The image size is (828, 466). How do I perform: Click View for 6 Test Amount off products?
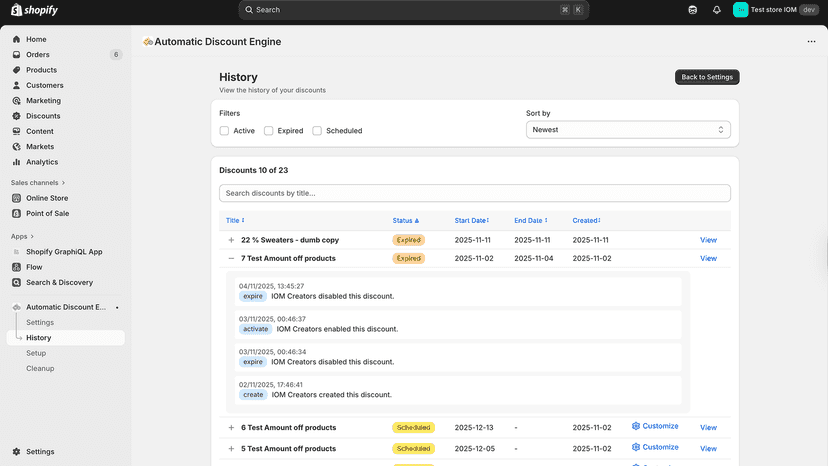[708, 427]
